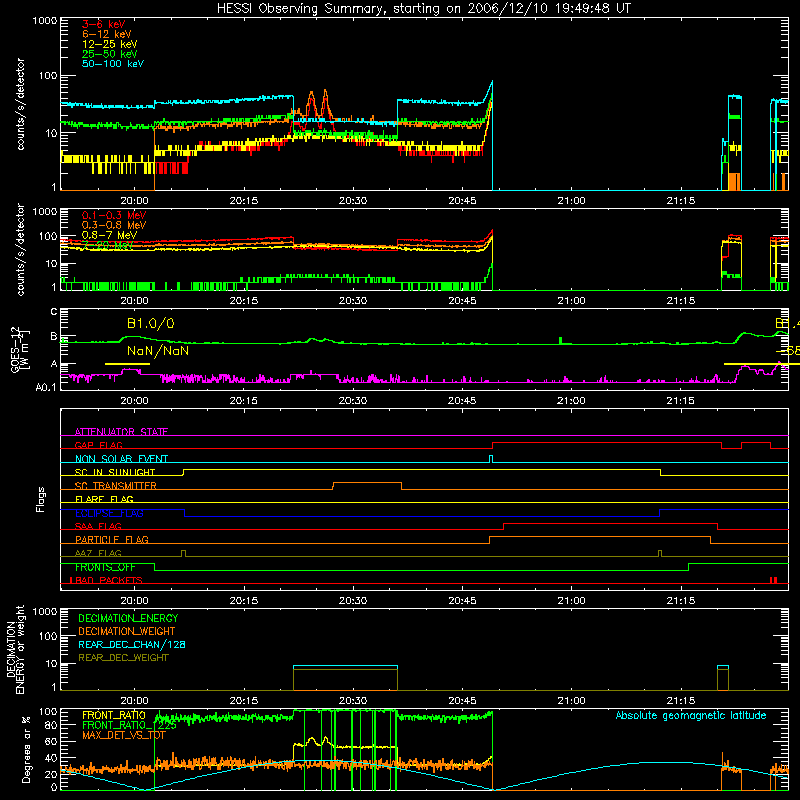The image size is (800, 800).
Task: Click the 0.3-0.8 MeV legend label
Action: [x=114, y=225]
